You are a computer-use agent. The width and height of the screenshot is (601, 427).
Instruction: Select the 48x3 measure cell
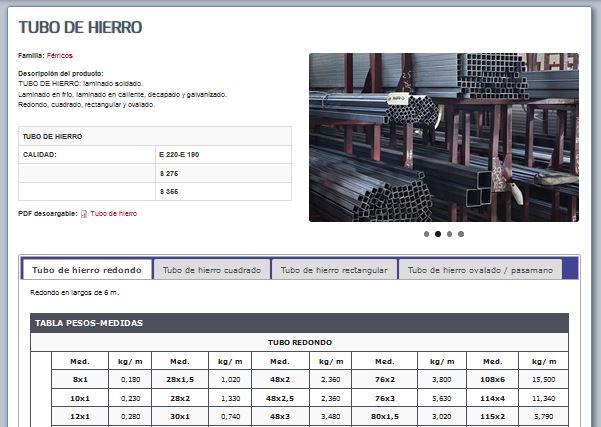(280, 417)
